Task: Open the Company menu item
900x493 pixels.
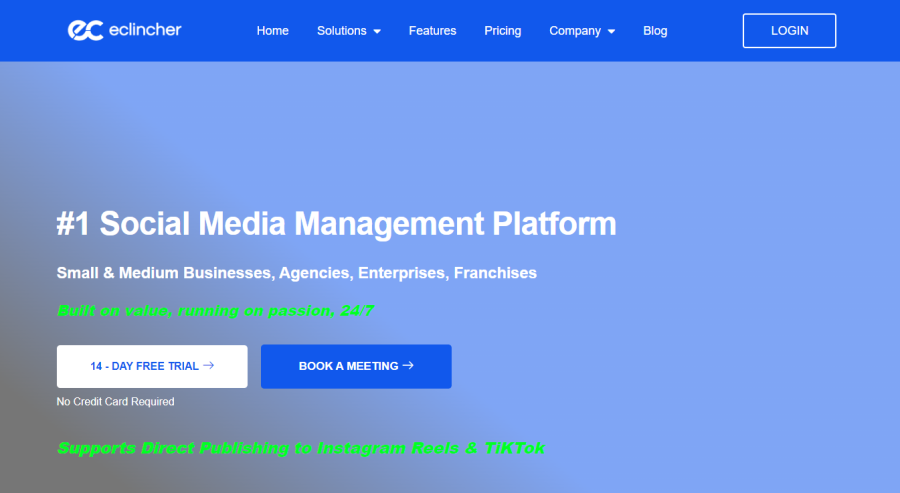Action: (x=575, y=31)
